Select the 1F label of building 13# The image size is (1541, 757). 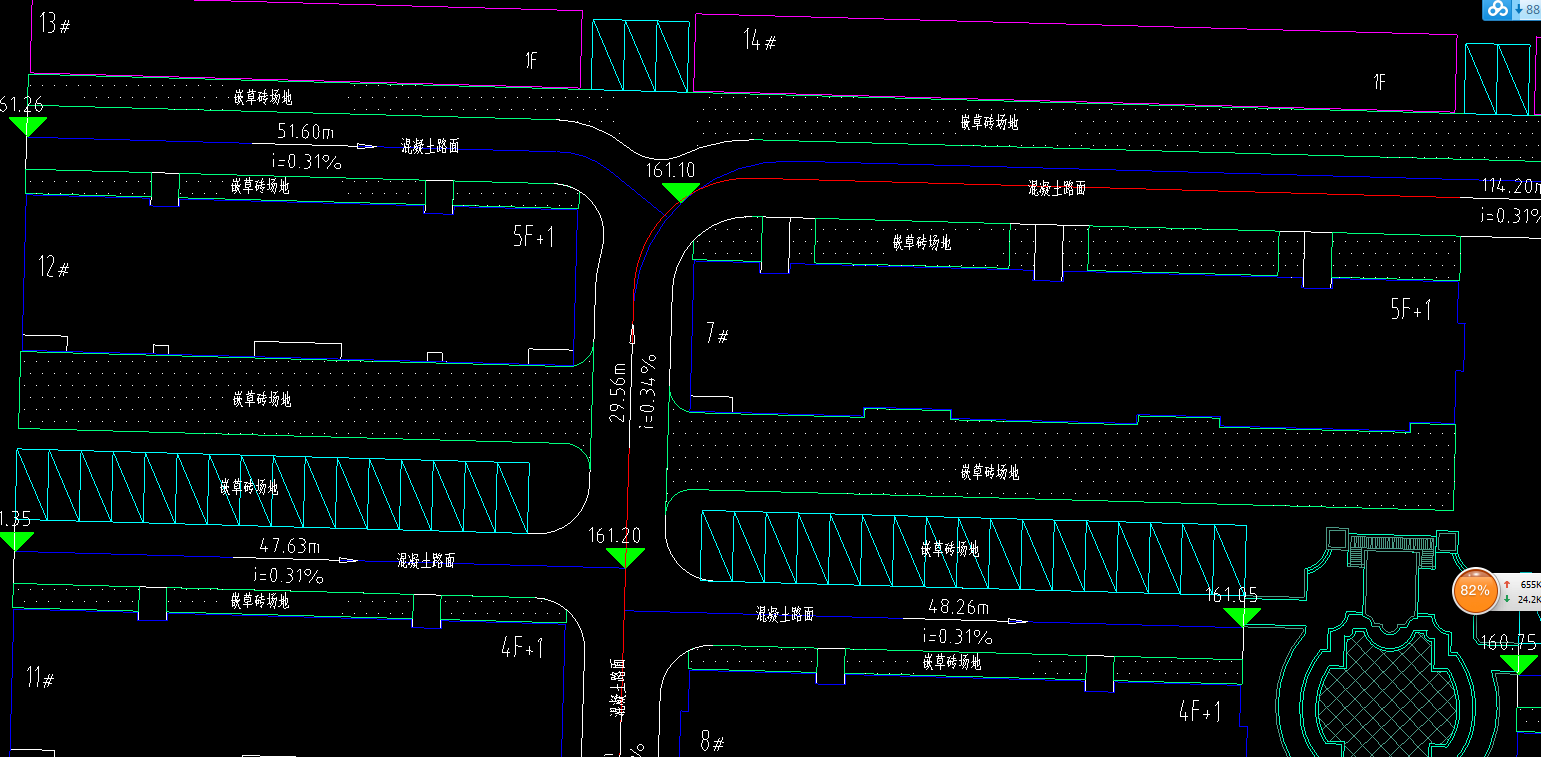pos(532,61)
